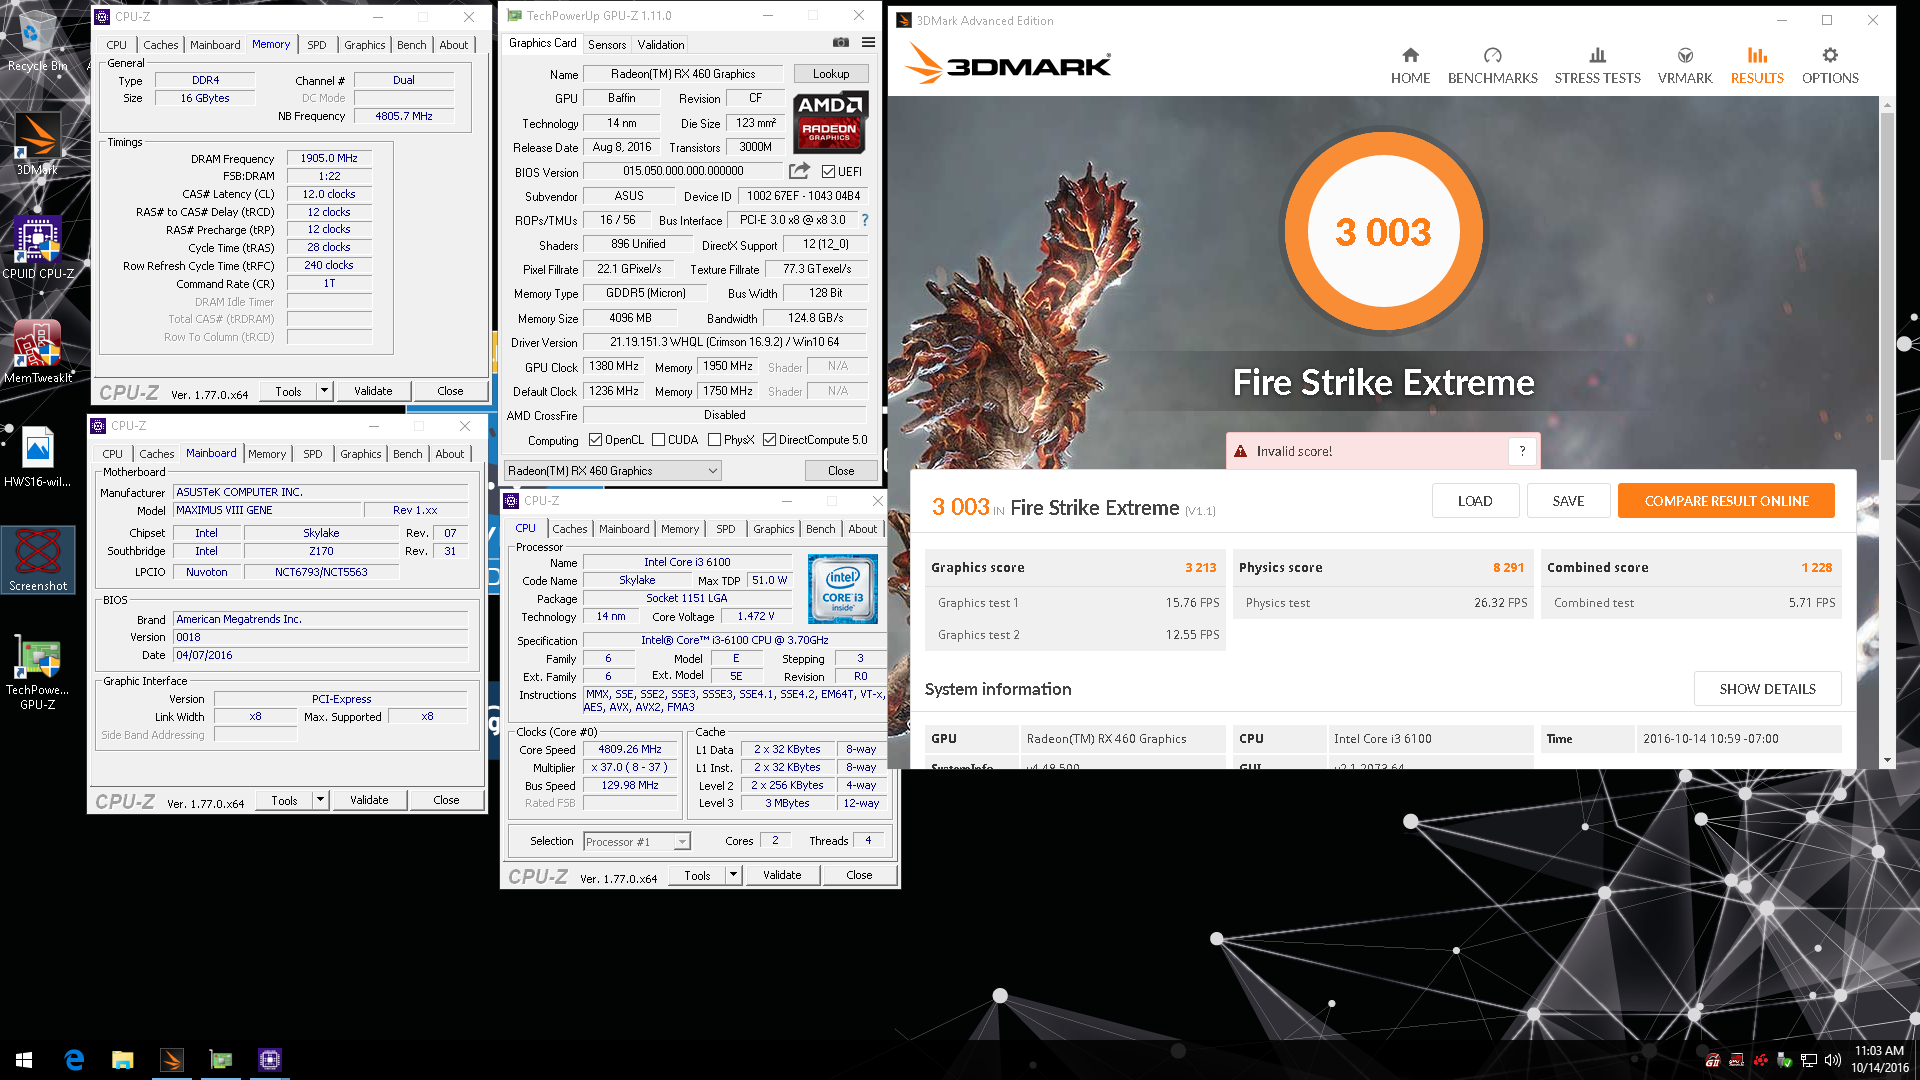Click the AMD Radeon logo in GPU-Z
Image resolution: width=1920 pixels, height=1080 pixels.
pos(830,122)
